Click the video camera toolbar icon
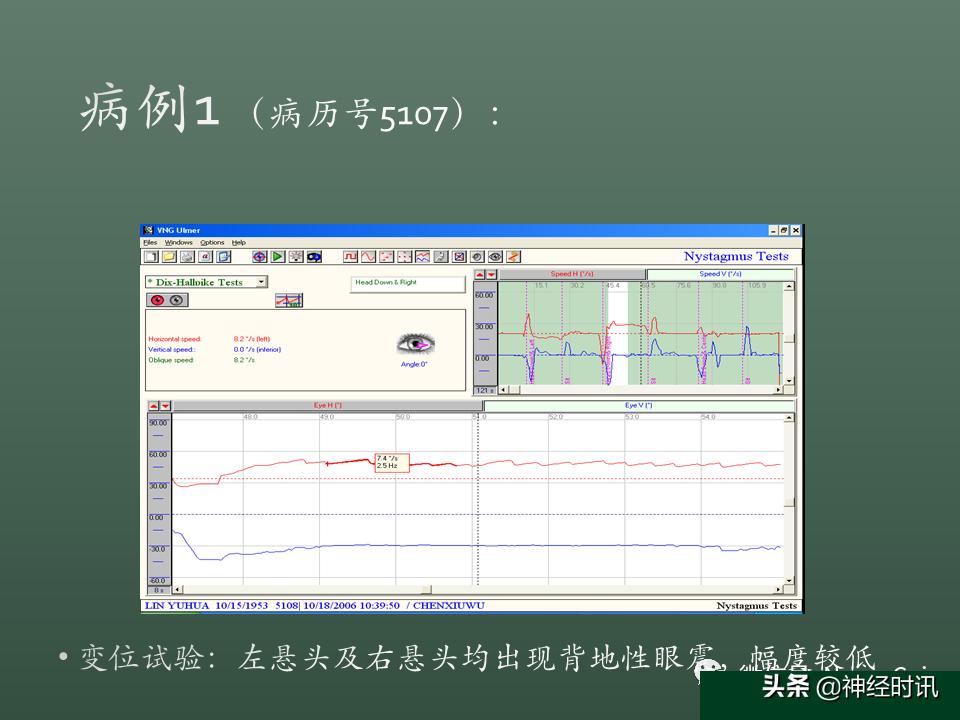 [x=314, y=257]
